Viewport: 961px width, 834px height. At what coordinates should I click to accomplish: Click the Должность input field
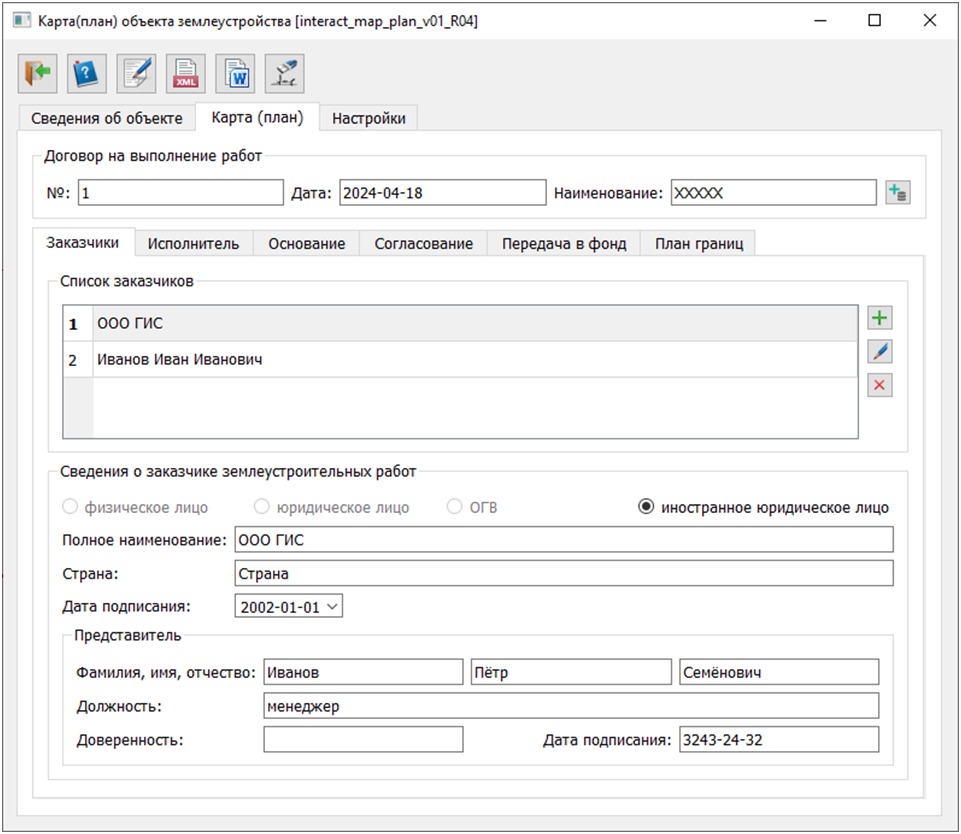[x=570, y=706]
